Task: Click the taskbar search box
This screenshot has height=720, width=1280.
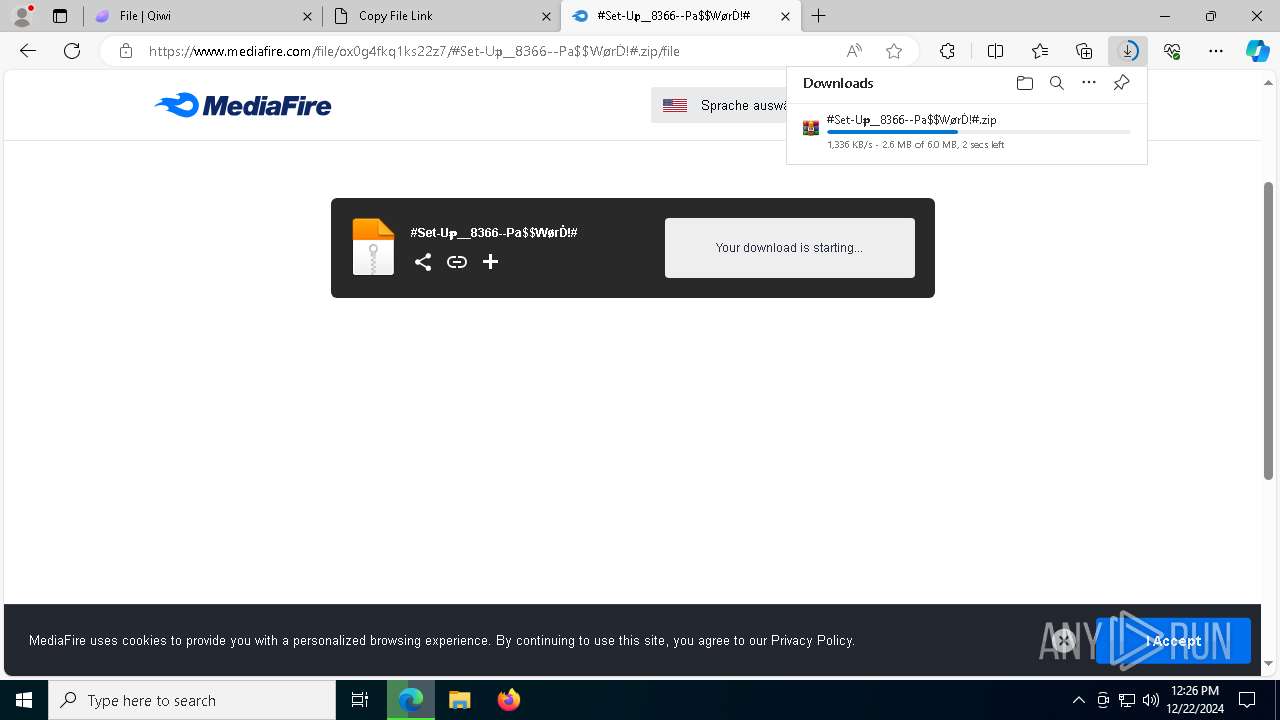Action: tap(192, 700)
